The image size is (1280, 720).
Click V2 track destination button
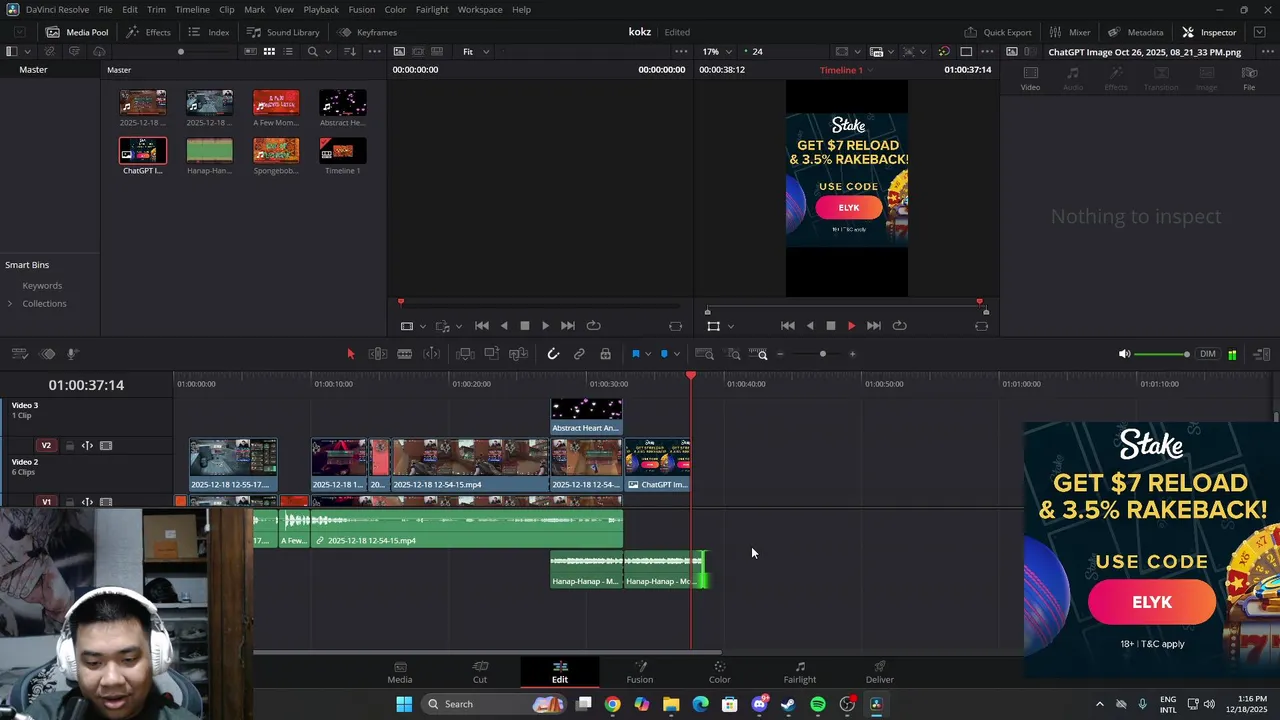tap(46, 445)
